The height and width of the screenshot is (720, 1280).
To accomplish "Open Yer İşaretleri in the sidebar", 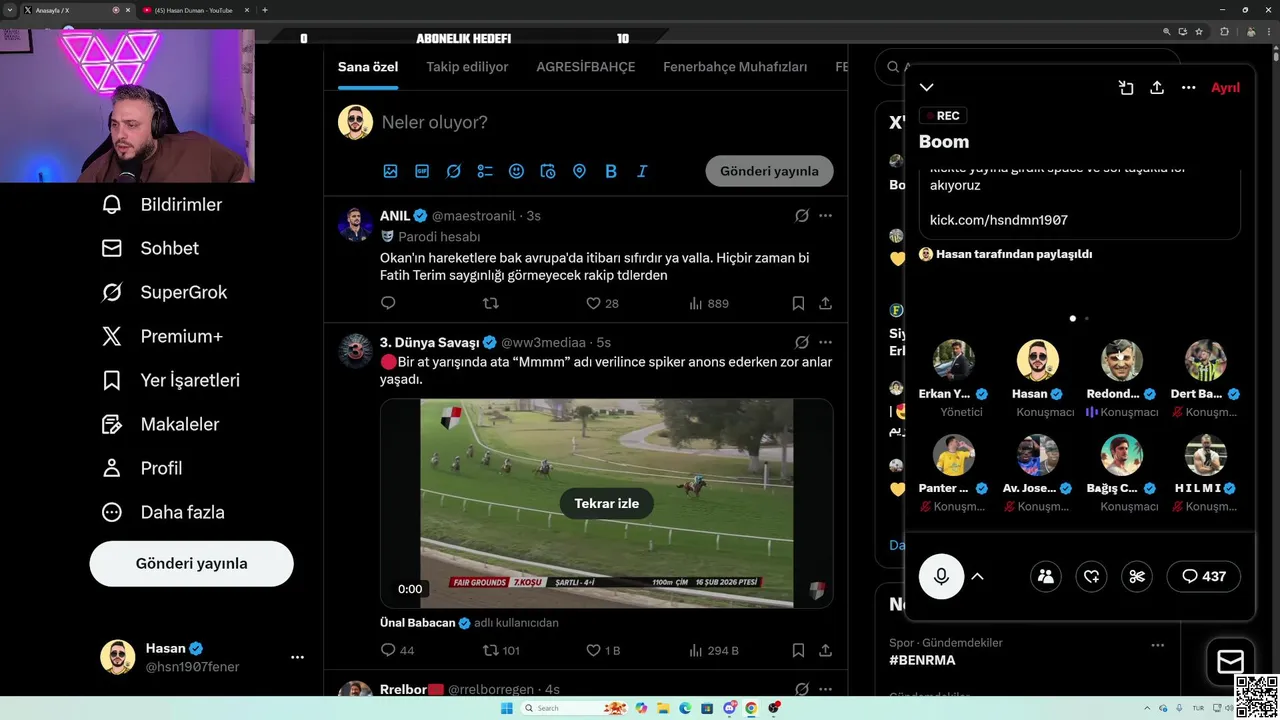I will tap(170, 380).
